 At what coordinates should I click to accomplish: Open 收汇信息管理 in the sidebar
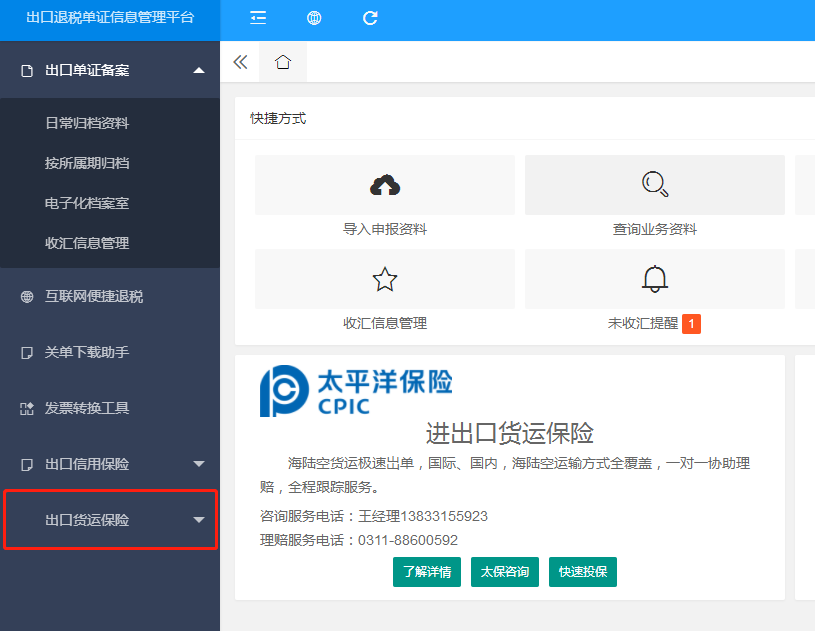point(87,243)
